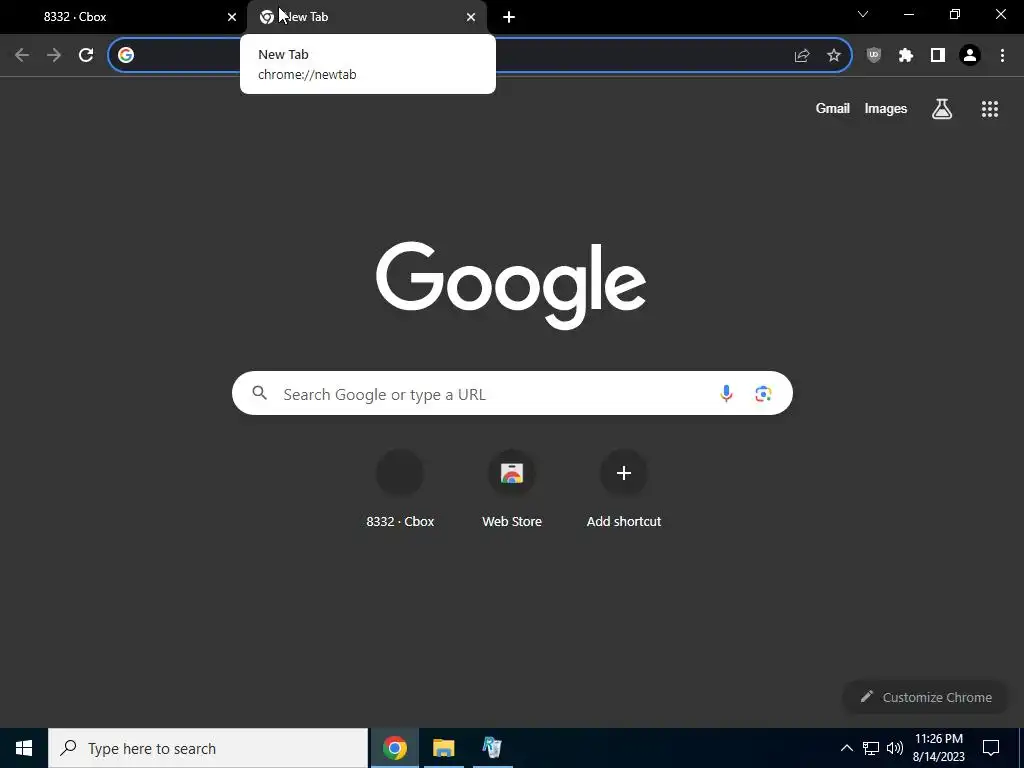
Task: Open the notification center
Action: (x=991, y=748)
